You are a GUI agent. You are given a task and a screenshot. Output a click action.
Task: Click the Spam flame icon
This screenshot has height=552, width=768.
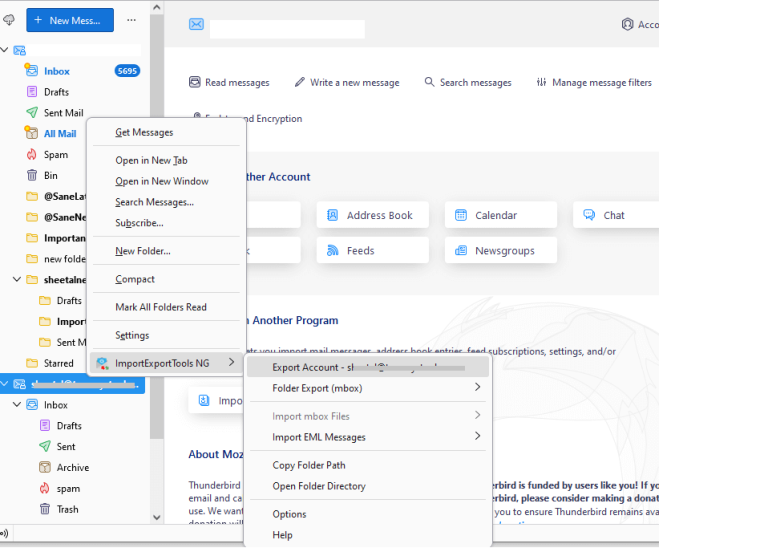[32, 155]
